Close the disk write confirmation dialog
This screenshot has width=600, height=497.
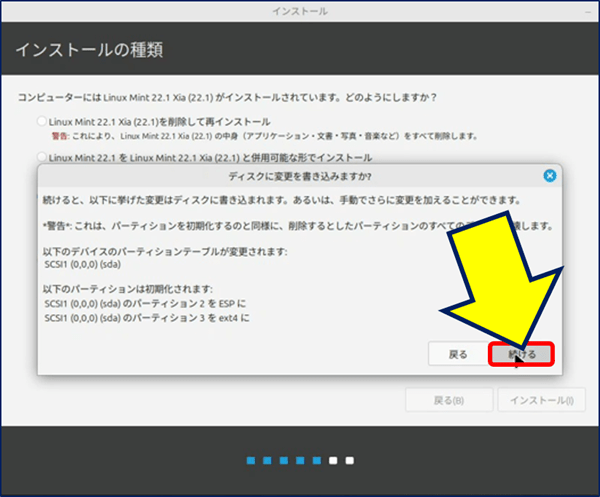click(550, 176)
